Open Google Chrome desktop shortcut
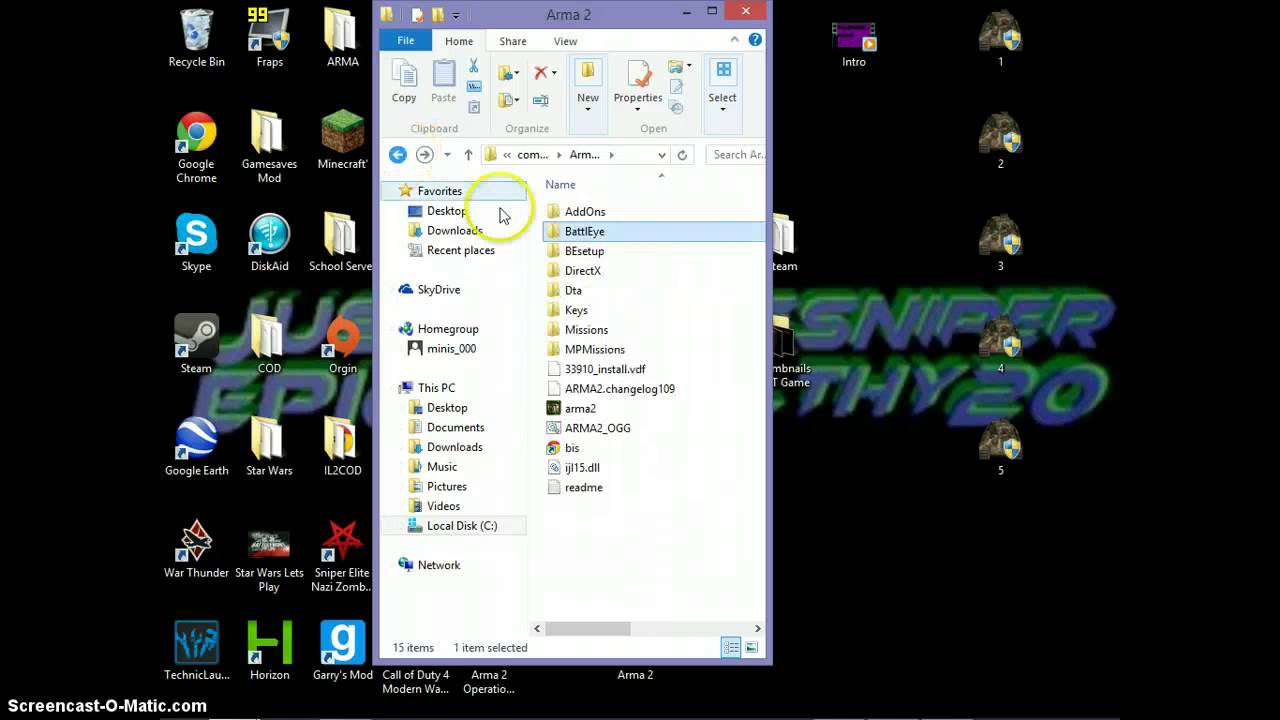Viewport: 1280px width, 720px height. (196, 148)
